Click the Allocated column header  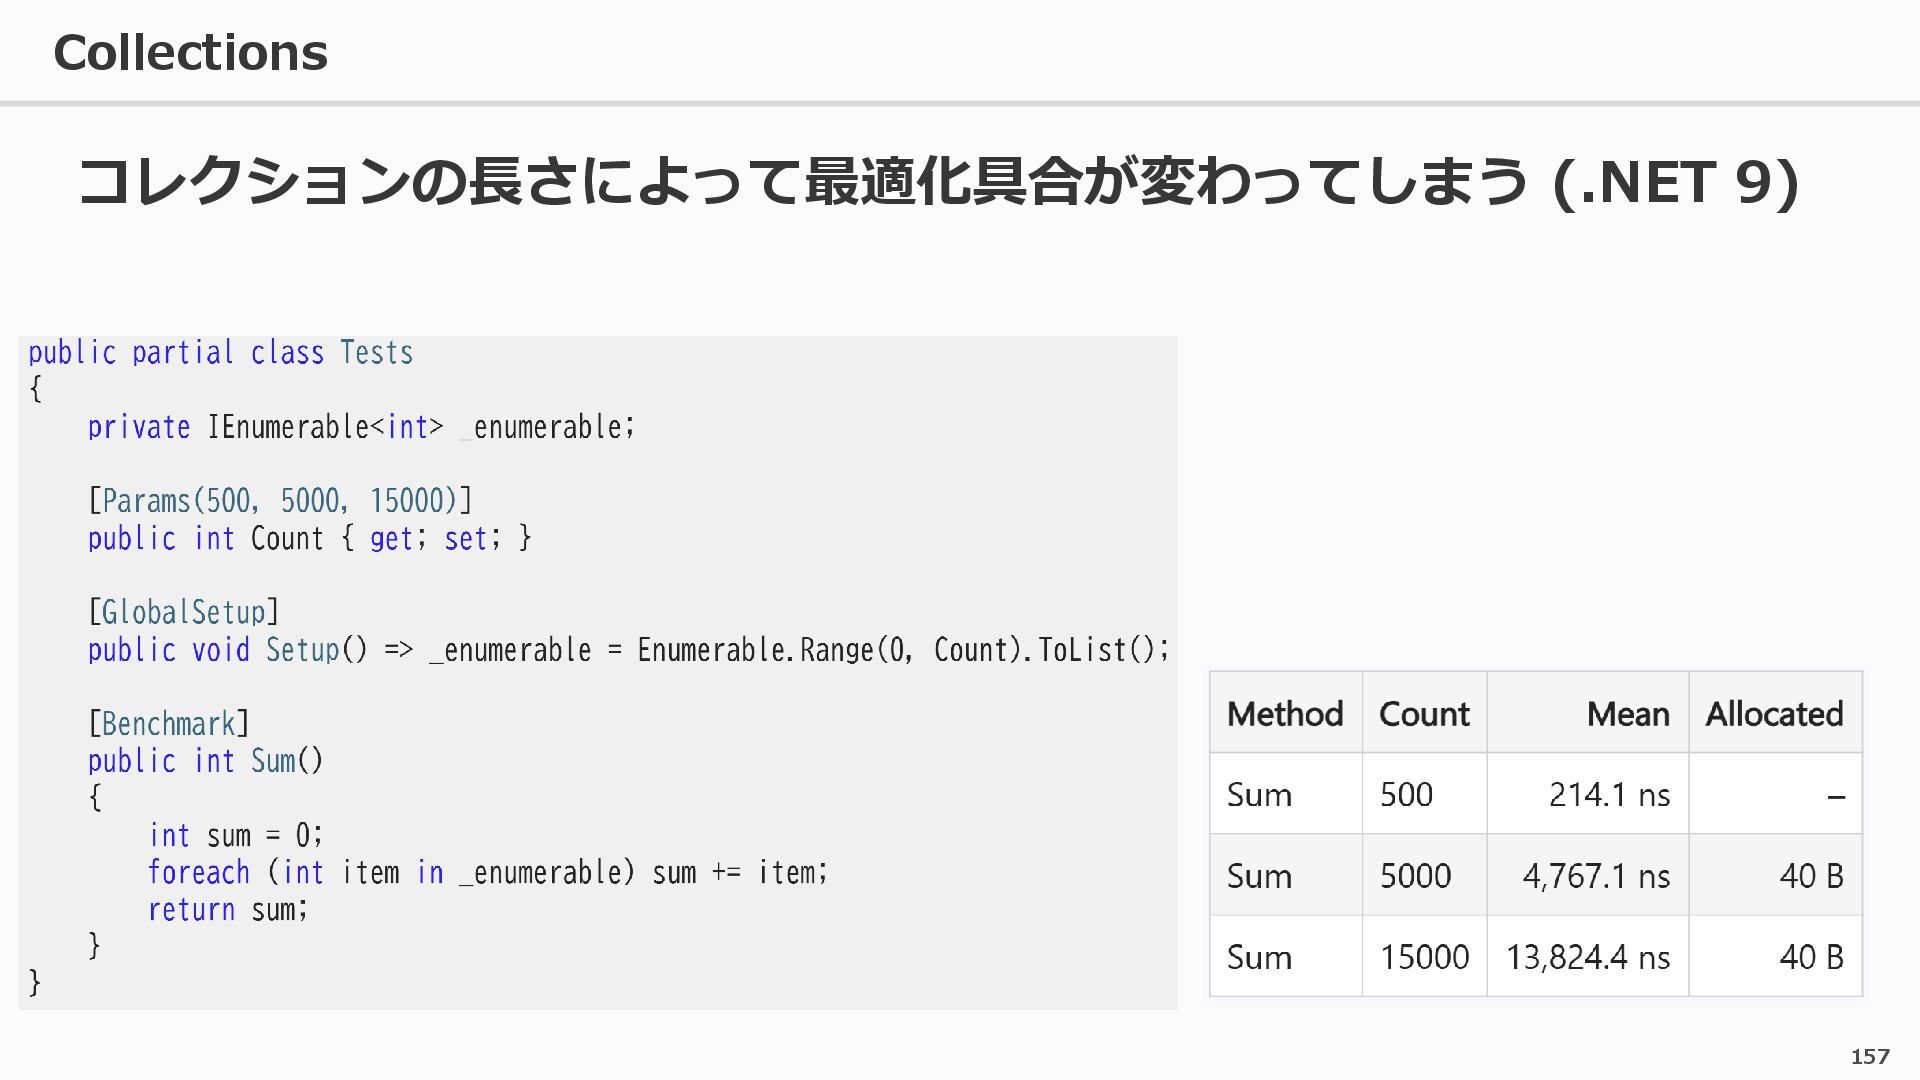tap(1774, 714)
